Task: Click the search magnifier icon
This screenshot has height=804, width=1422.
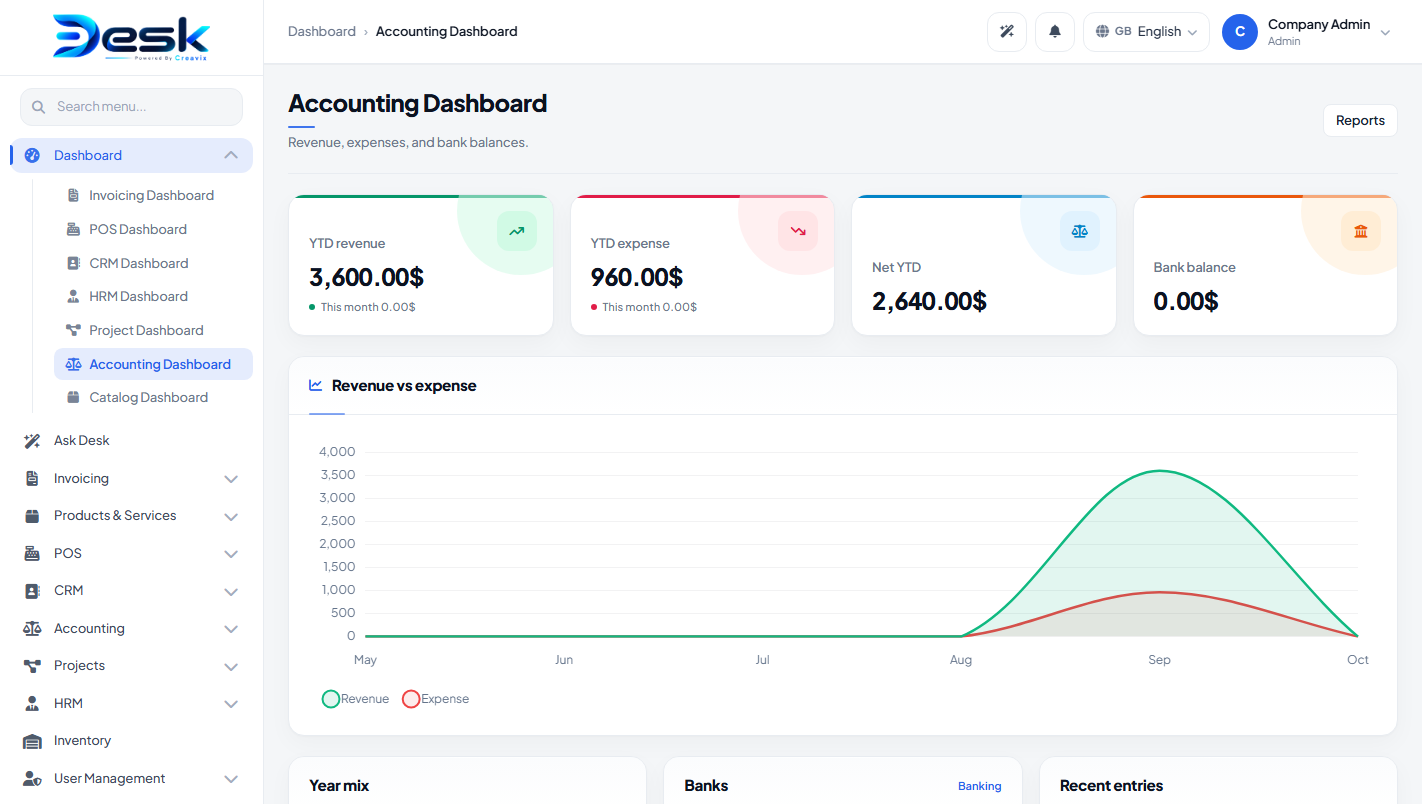Action: (39, 107)
